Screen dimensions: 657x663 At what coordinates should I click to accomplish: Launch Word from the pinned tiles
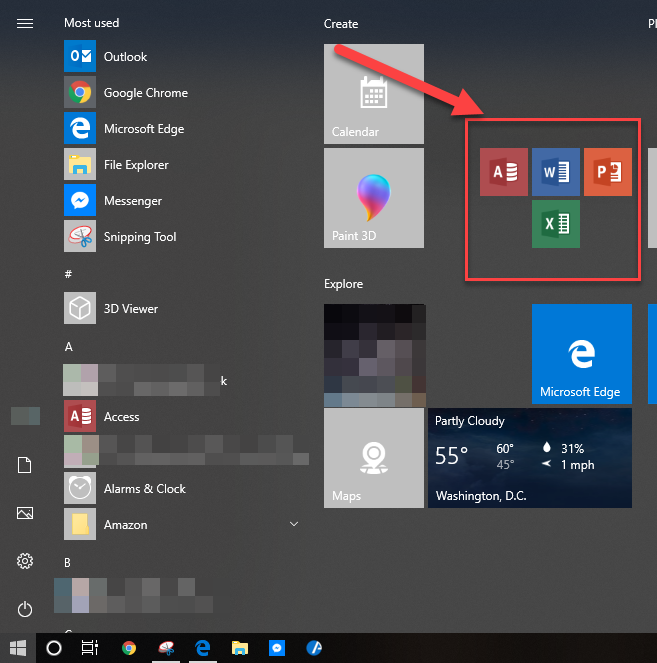(x=555, y=172)
